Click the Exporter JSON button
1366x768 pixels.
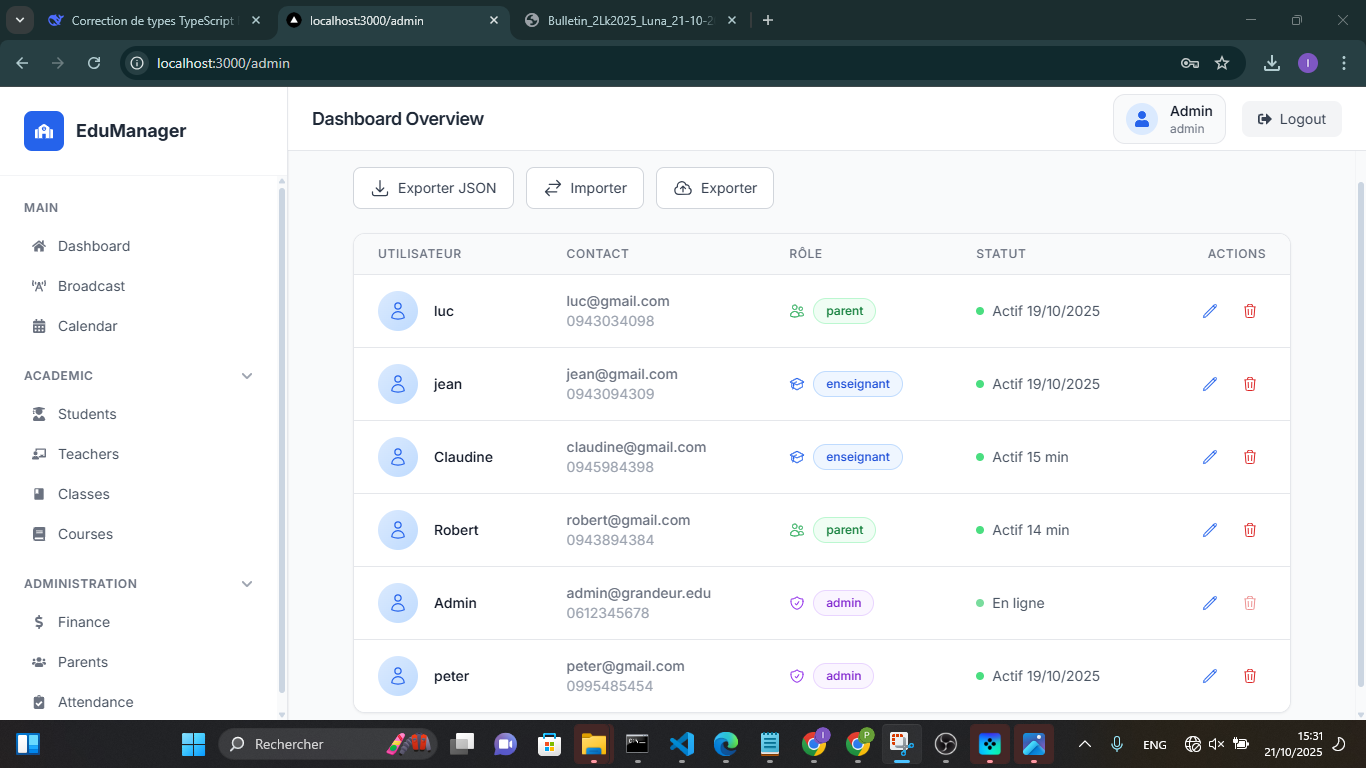tap(433, 188)
